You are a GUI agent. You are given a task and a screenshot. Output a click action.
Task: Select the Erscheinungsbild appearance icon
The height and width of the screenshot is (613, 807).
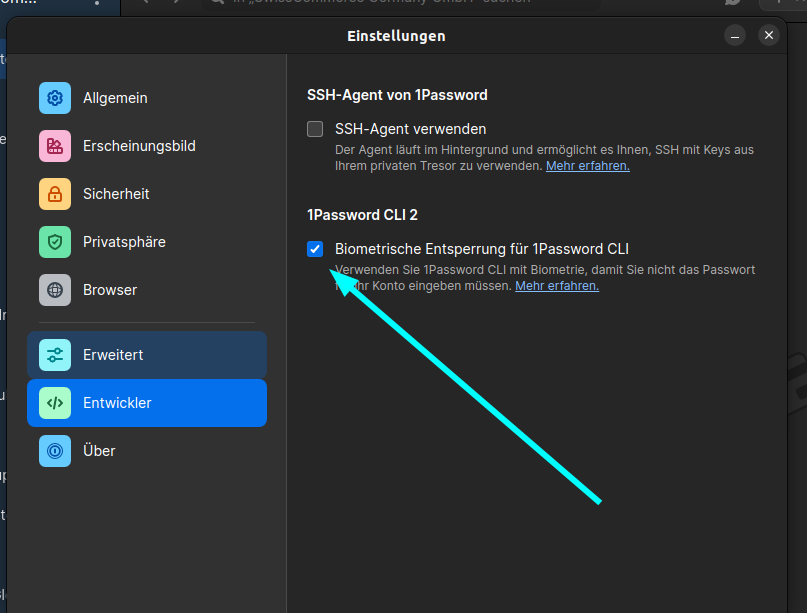click(55, 146)
